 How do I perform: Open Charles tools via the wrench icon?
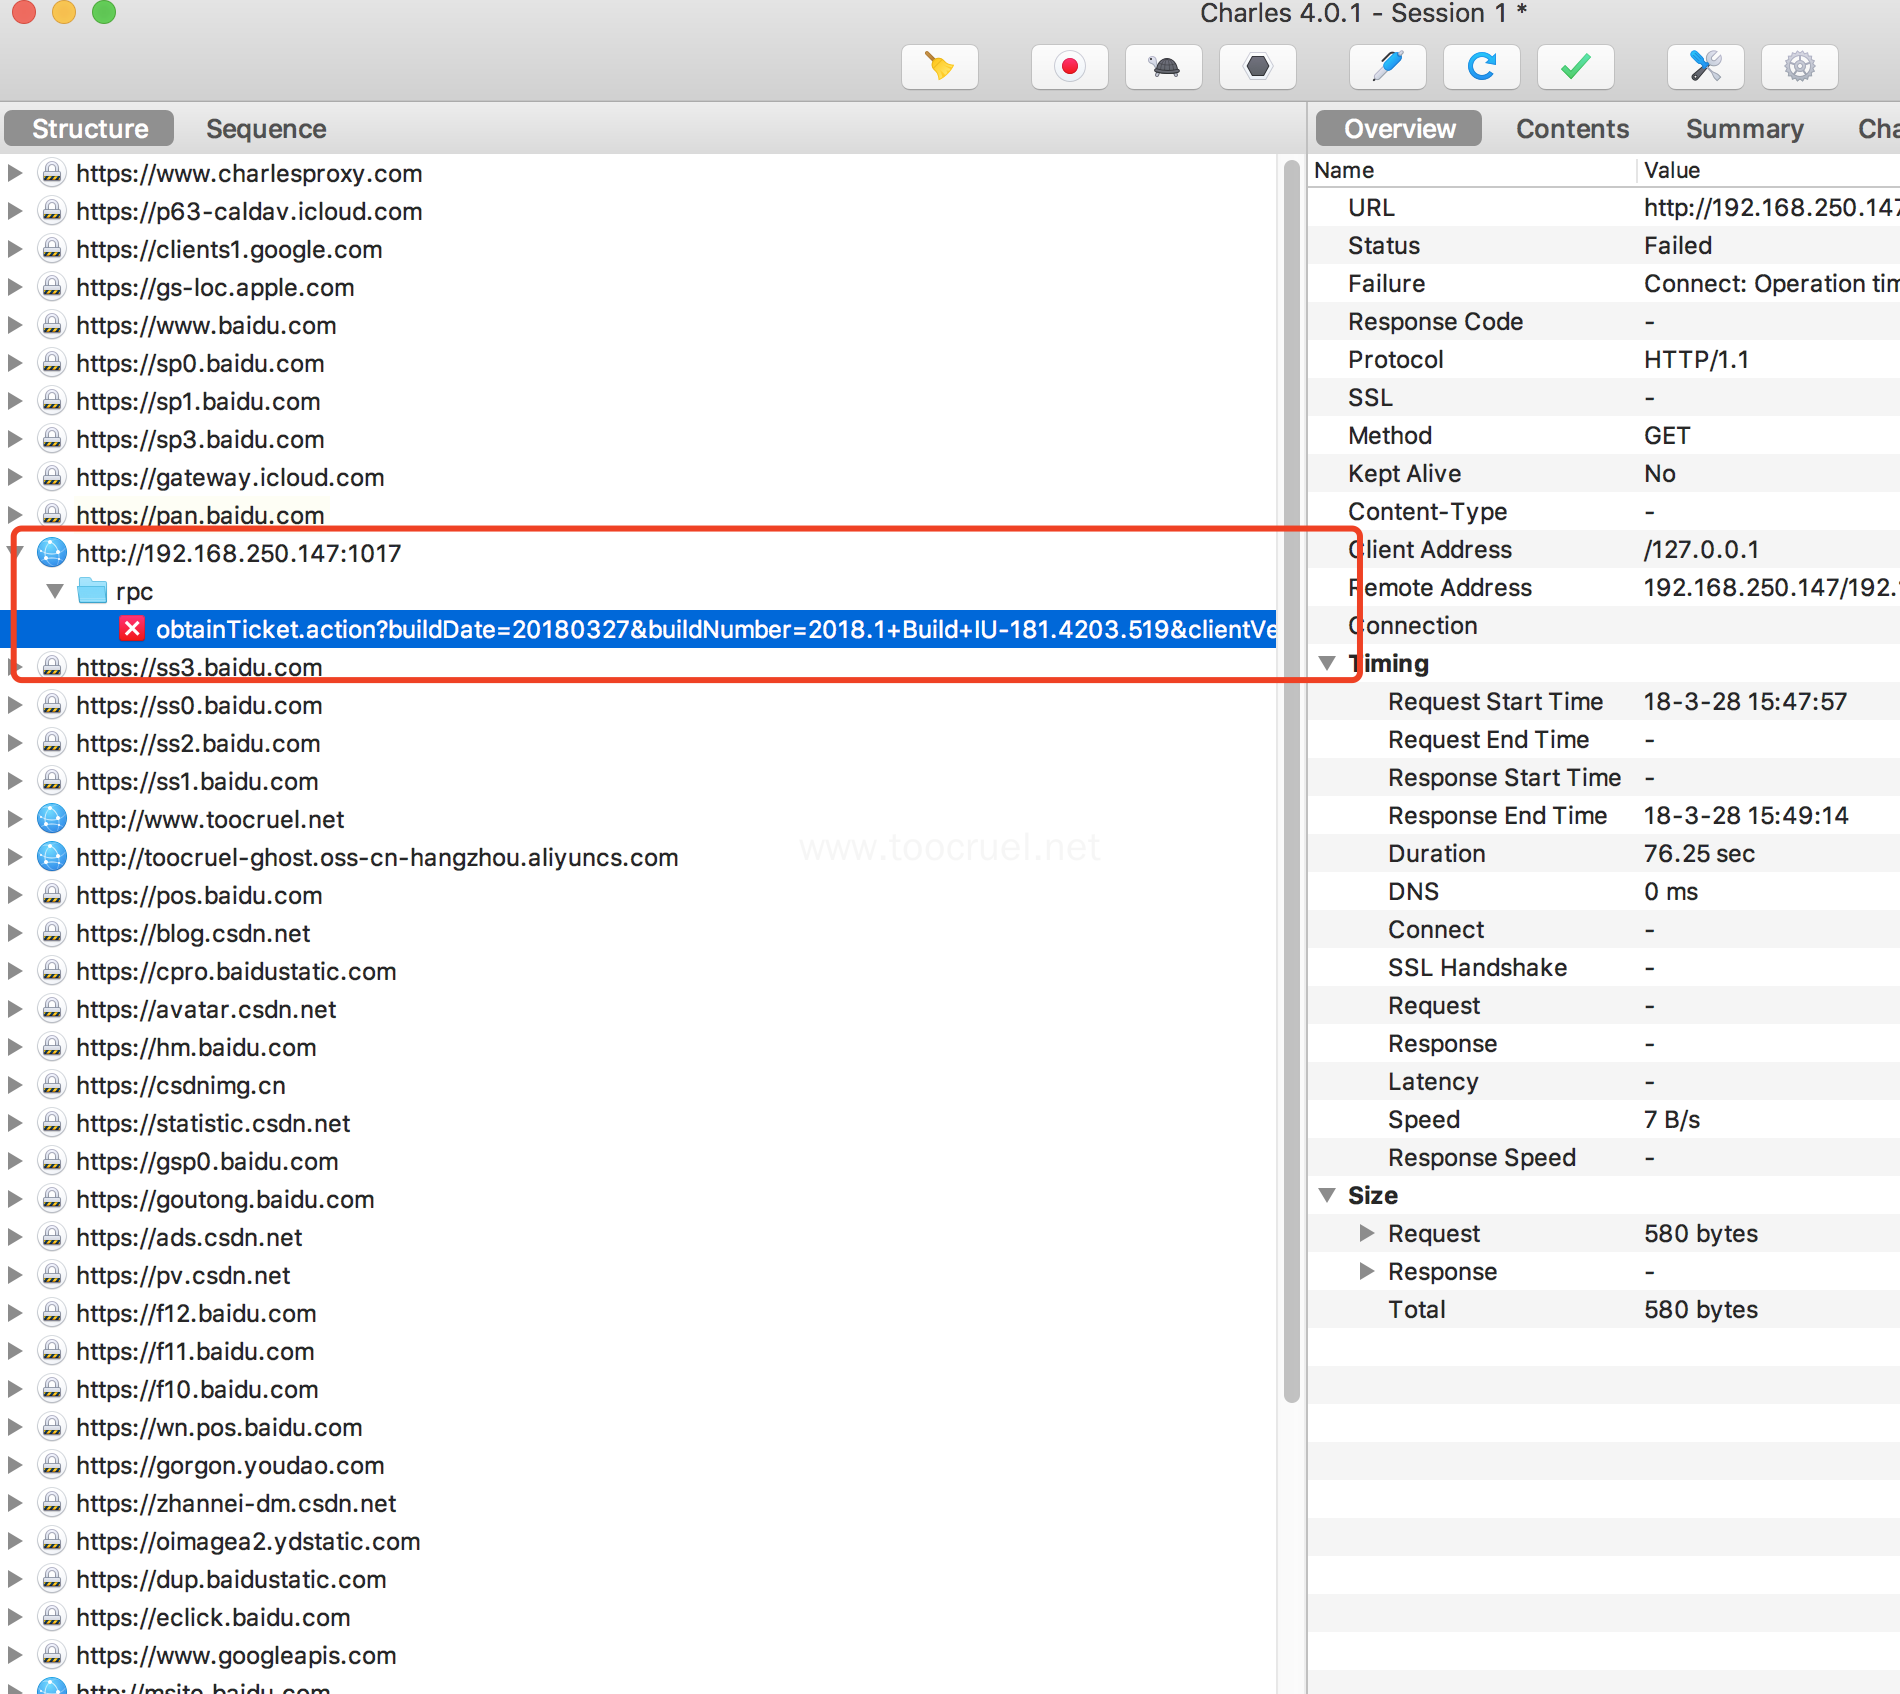1706,67
